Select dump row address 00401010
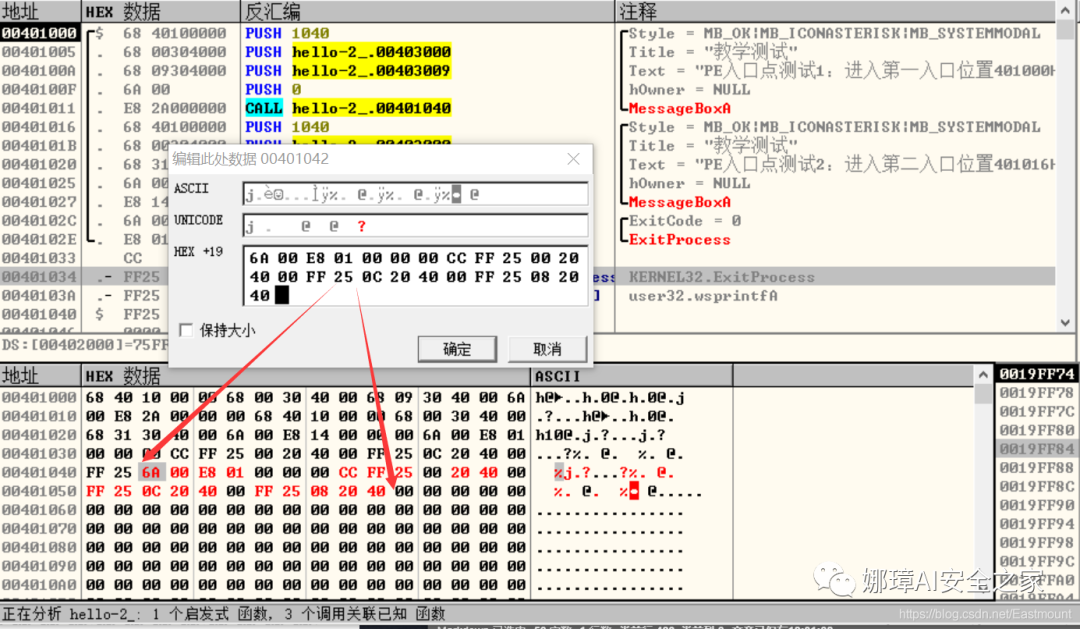 [x=39, y=416]
